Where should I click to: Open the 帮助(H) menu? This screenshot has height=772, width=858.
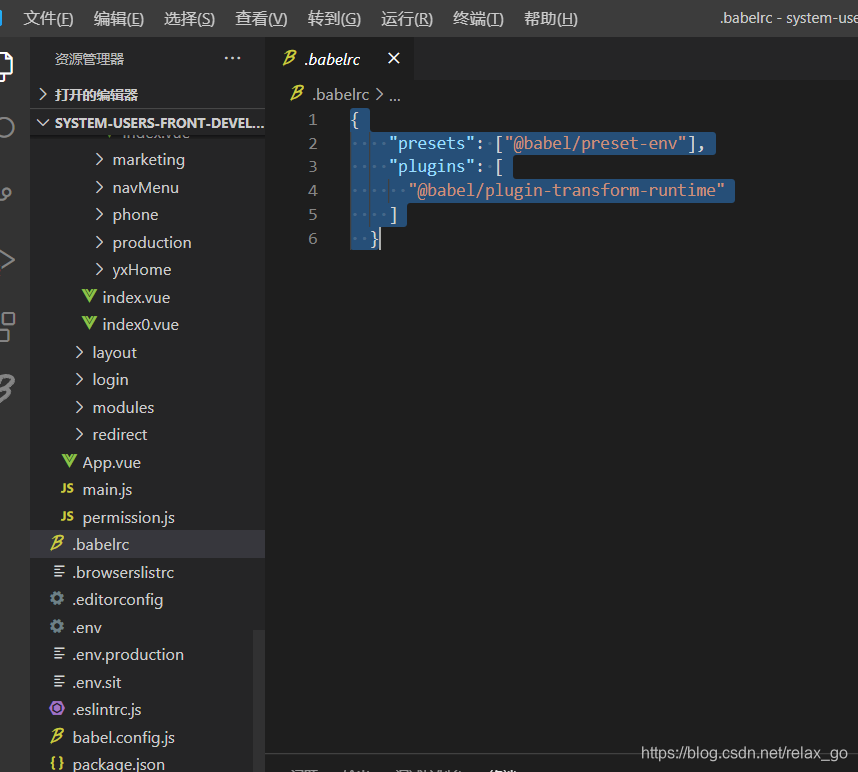(x=550, y=19)
